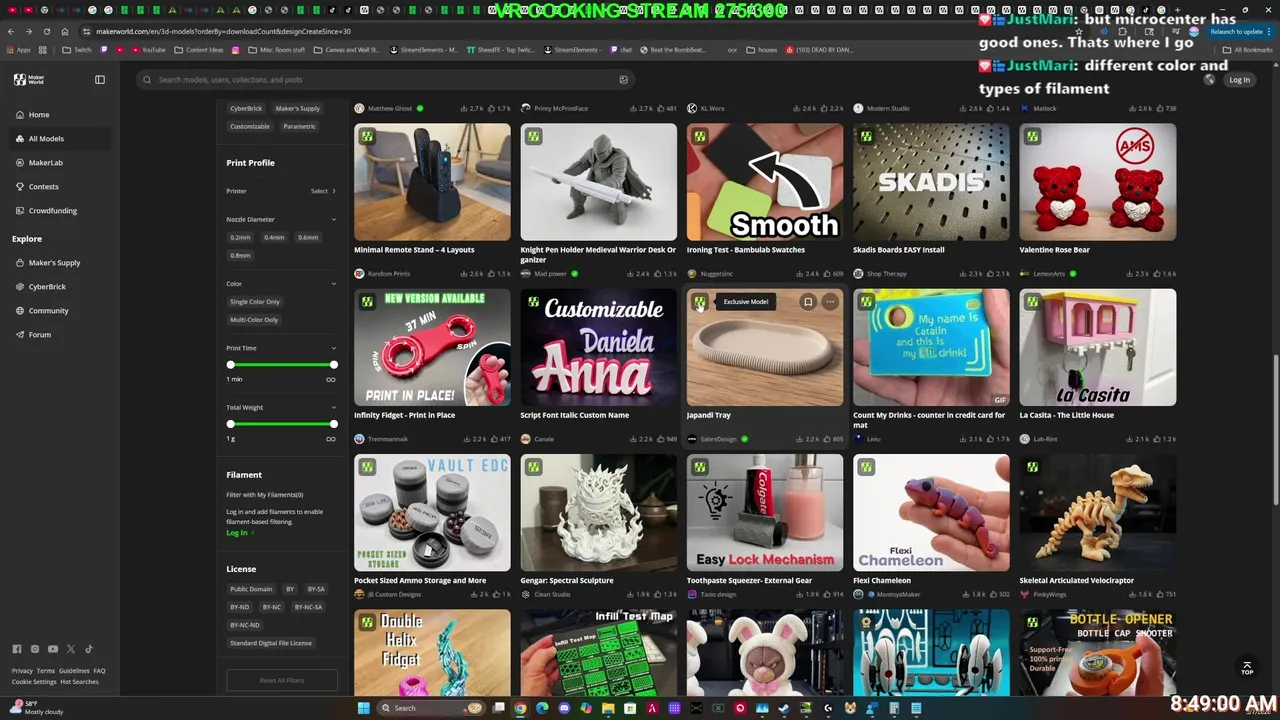Viewport: 1280px width, 720px height.
Task: Open Gengar Spectral Sculpture thumbnail
Action: (x=598, y=513)
